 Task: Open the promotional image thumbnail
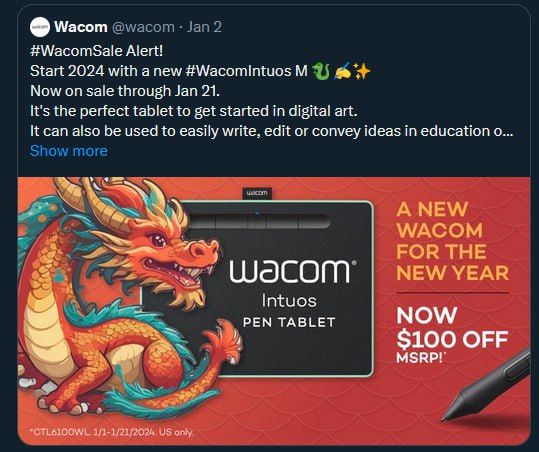pyautogui.click(x=274, y=311)
